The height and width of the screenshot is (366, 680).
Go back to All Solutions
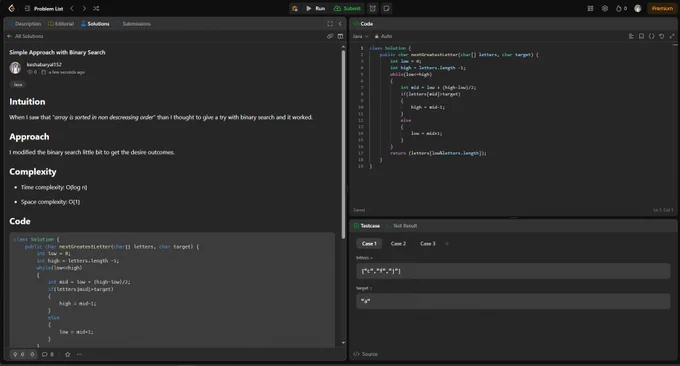pos(25,36)
